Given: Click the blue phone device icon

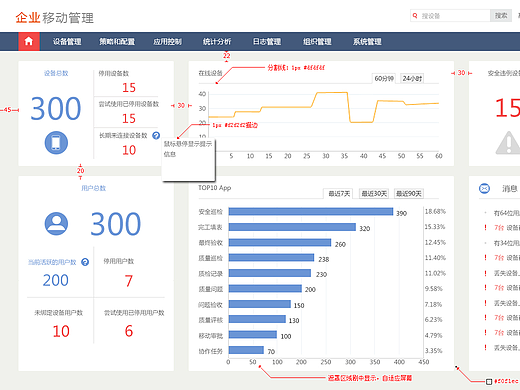Looking at the screenshot, I should [x=56, y=143].
